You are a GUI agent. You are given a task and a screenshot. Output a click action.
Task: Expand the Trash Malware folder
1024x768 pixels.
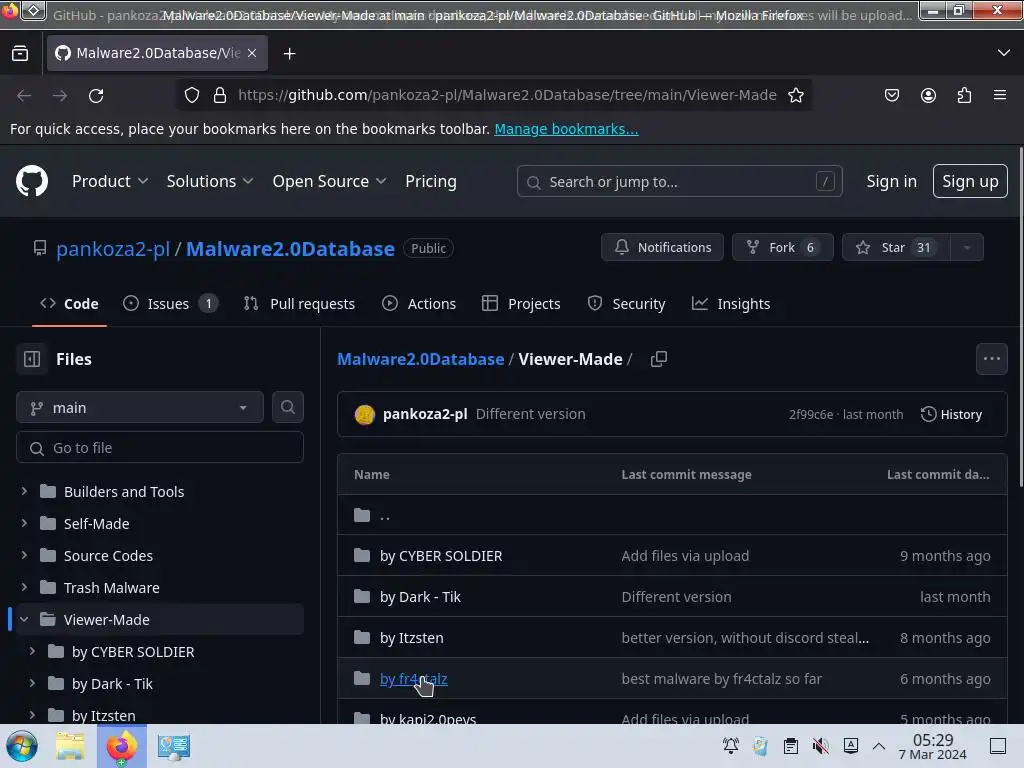tap(24, 587)
